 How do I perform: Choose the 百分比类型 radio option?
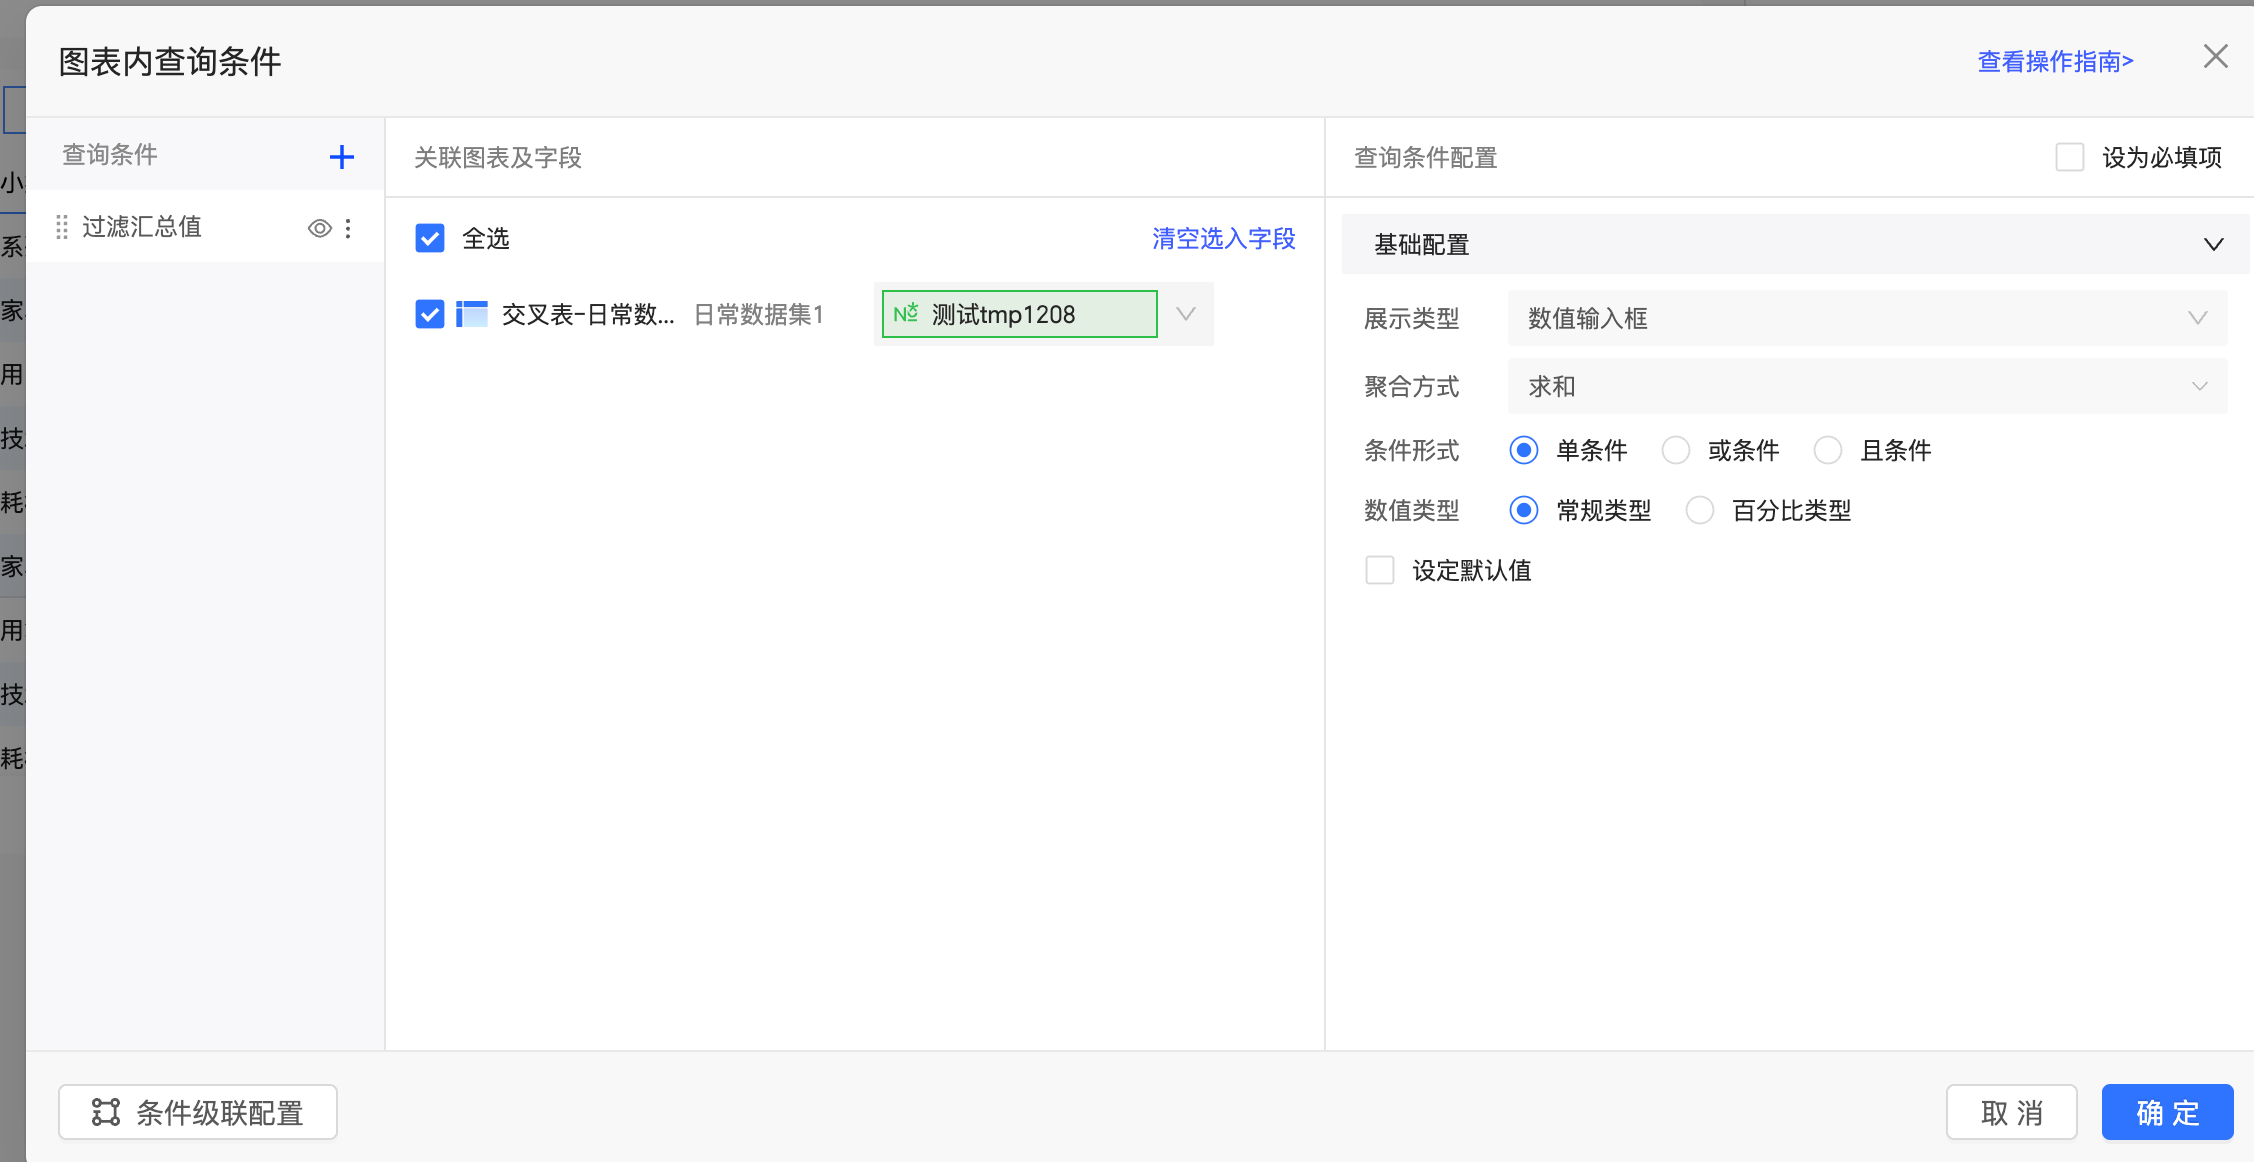1700,510
